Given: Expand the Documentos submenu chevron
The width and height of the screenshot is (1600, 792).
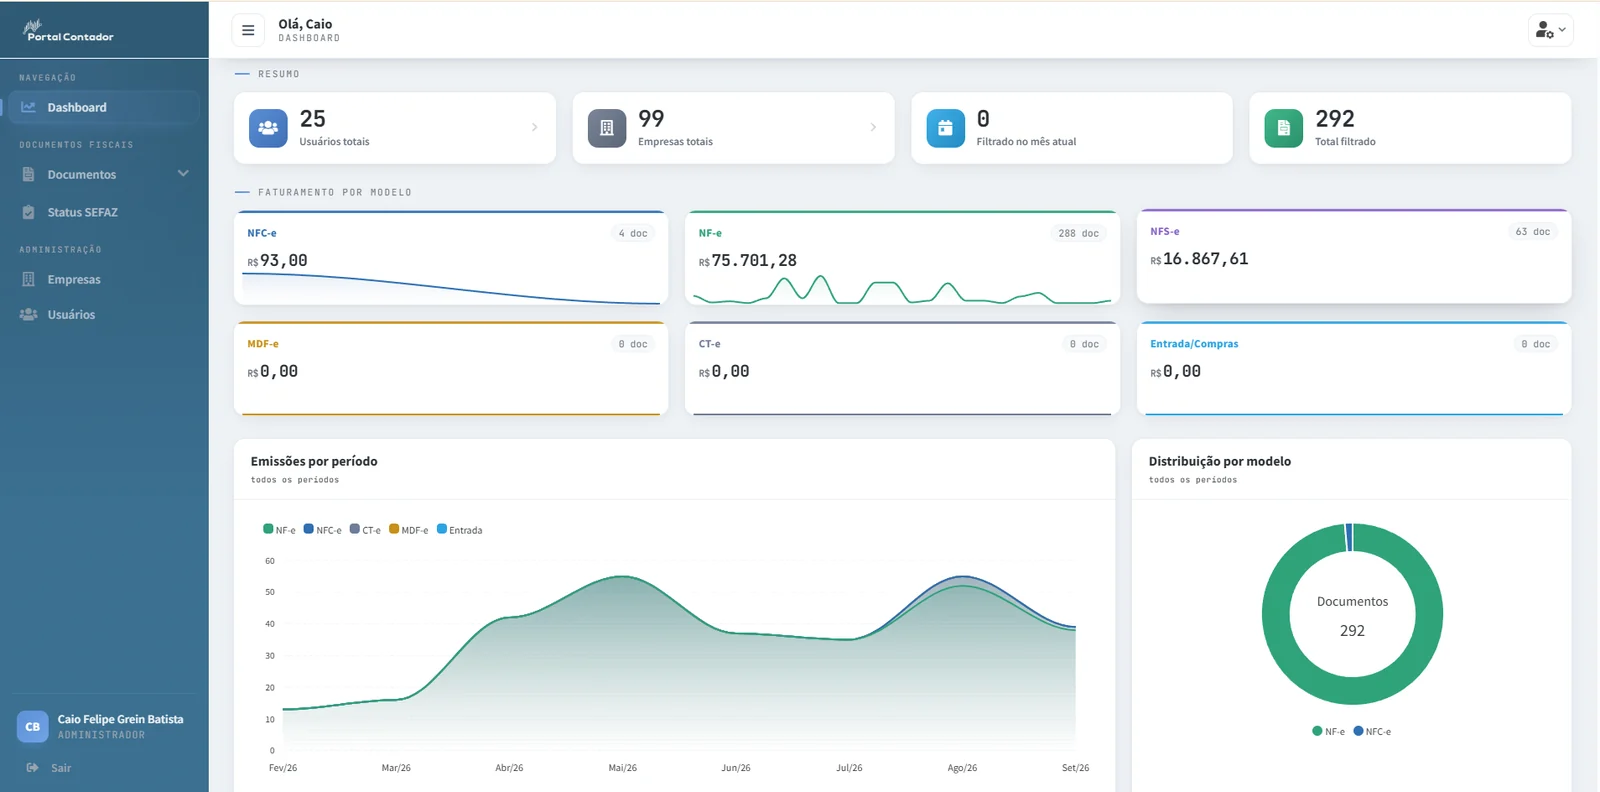Looking at the screenshot, I should pyautogui.click(x=183, y=174).
